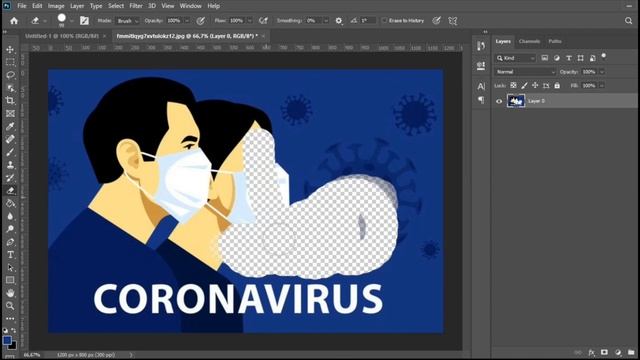
Task: Click the Home button in options bar
Action: click(x=14, y=20)
